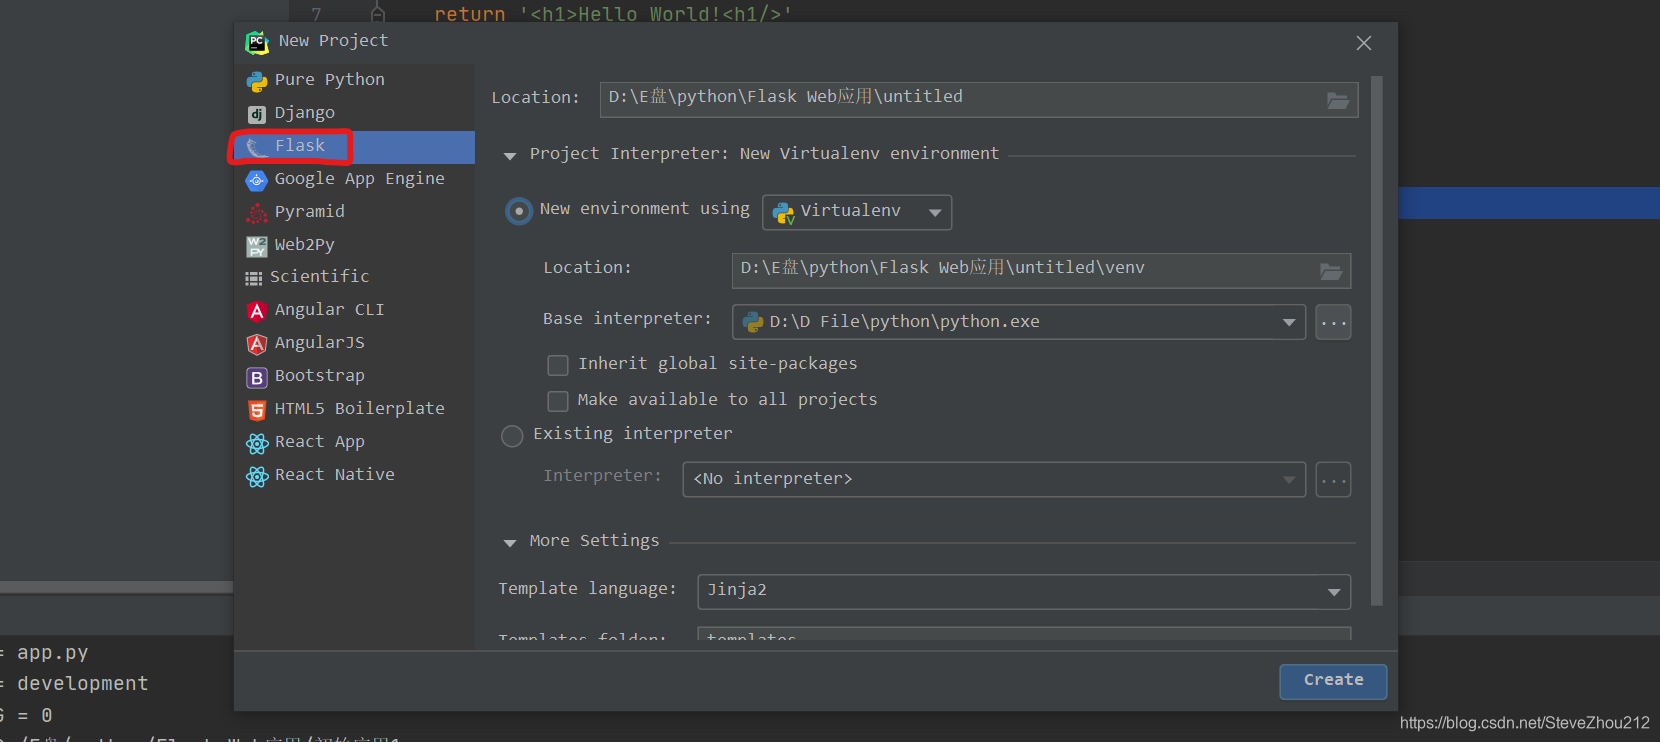Collapse the More Settings section
Image resolution: width=1660 pixels, height=742 pixels.
(510, 543)
